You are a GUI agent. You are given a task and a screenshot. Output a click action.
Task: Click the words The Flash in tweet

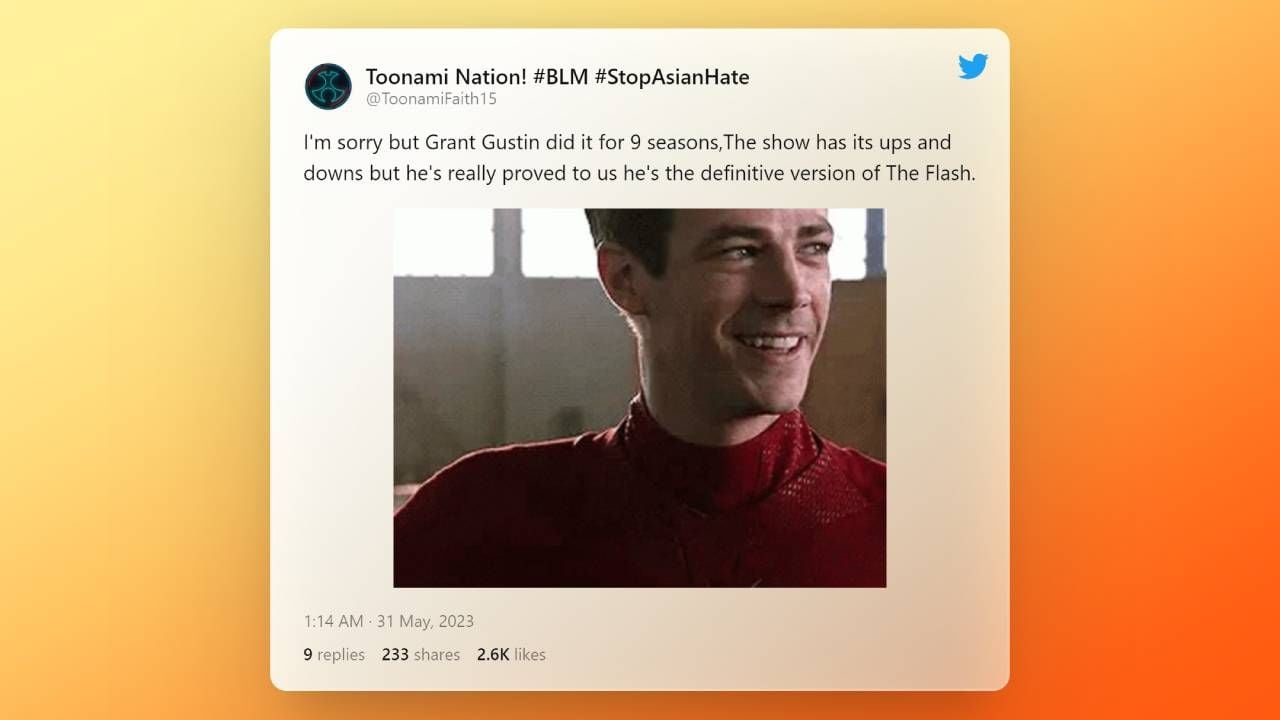pyautogui.click(x=930, y=173)
